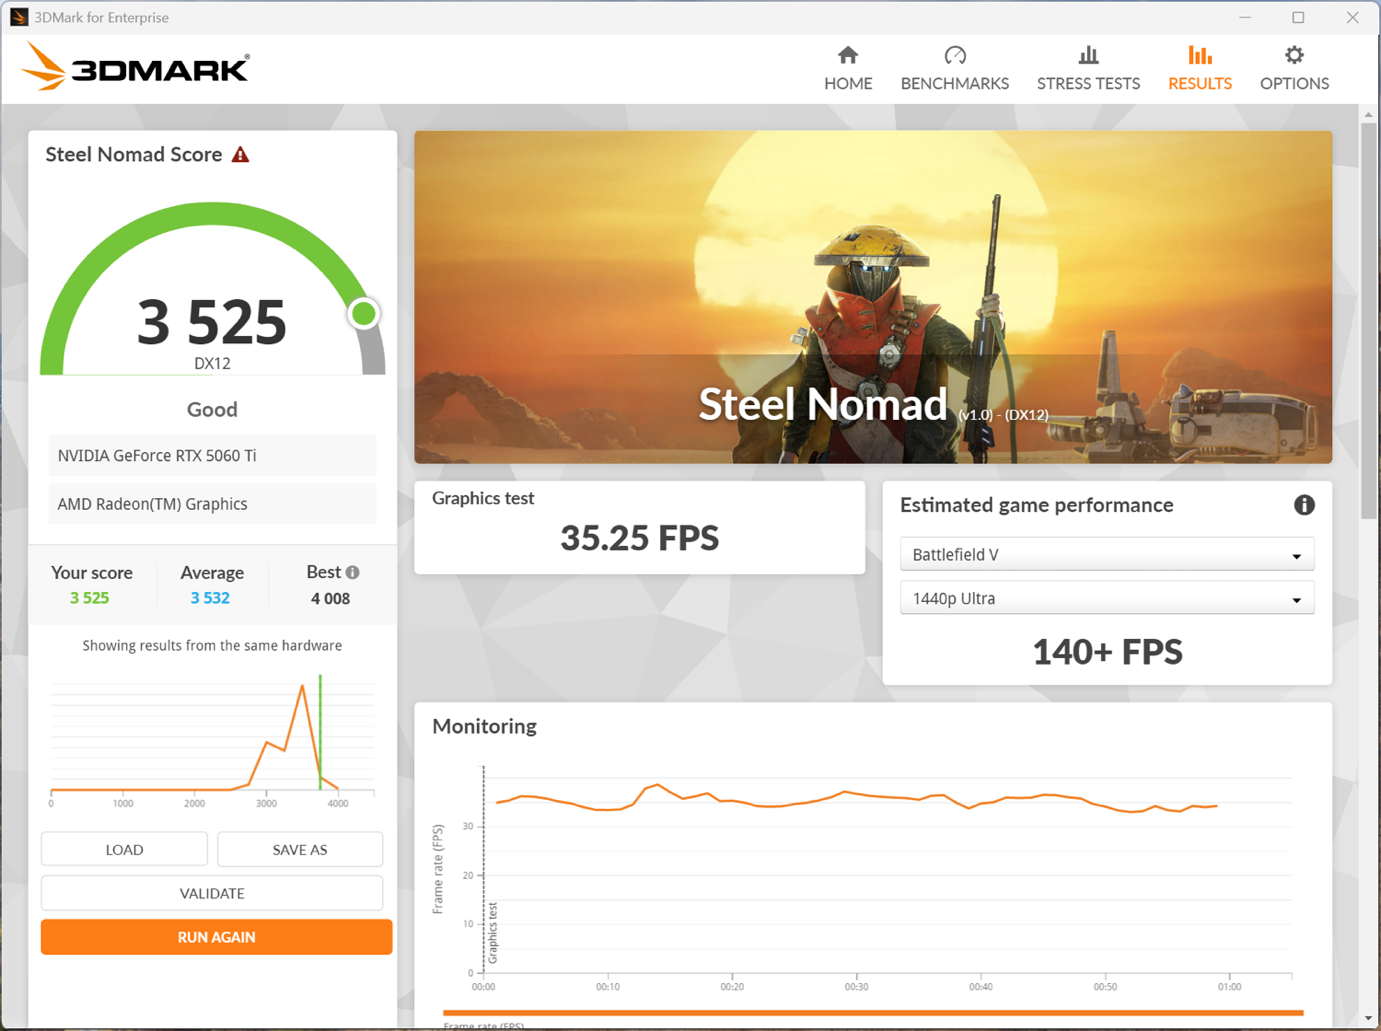Click the 3DMark app icon in title bar

coord(18,17)
